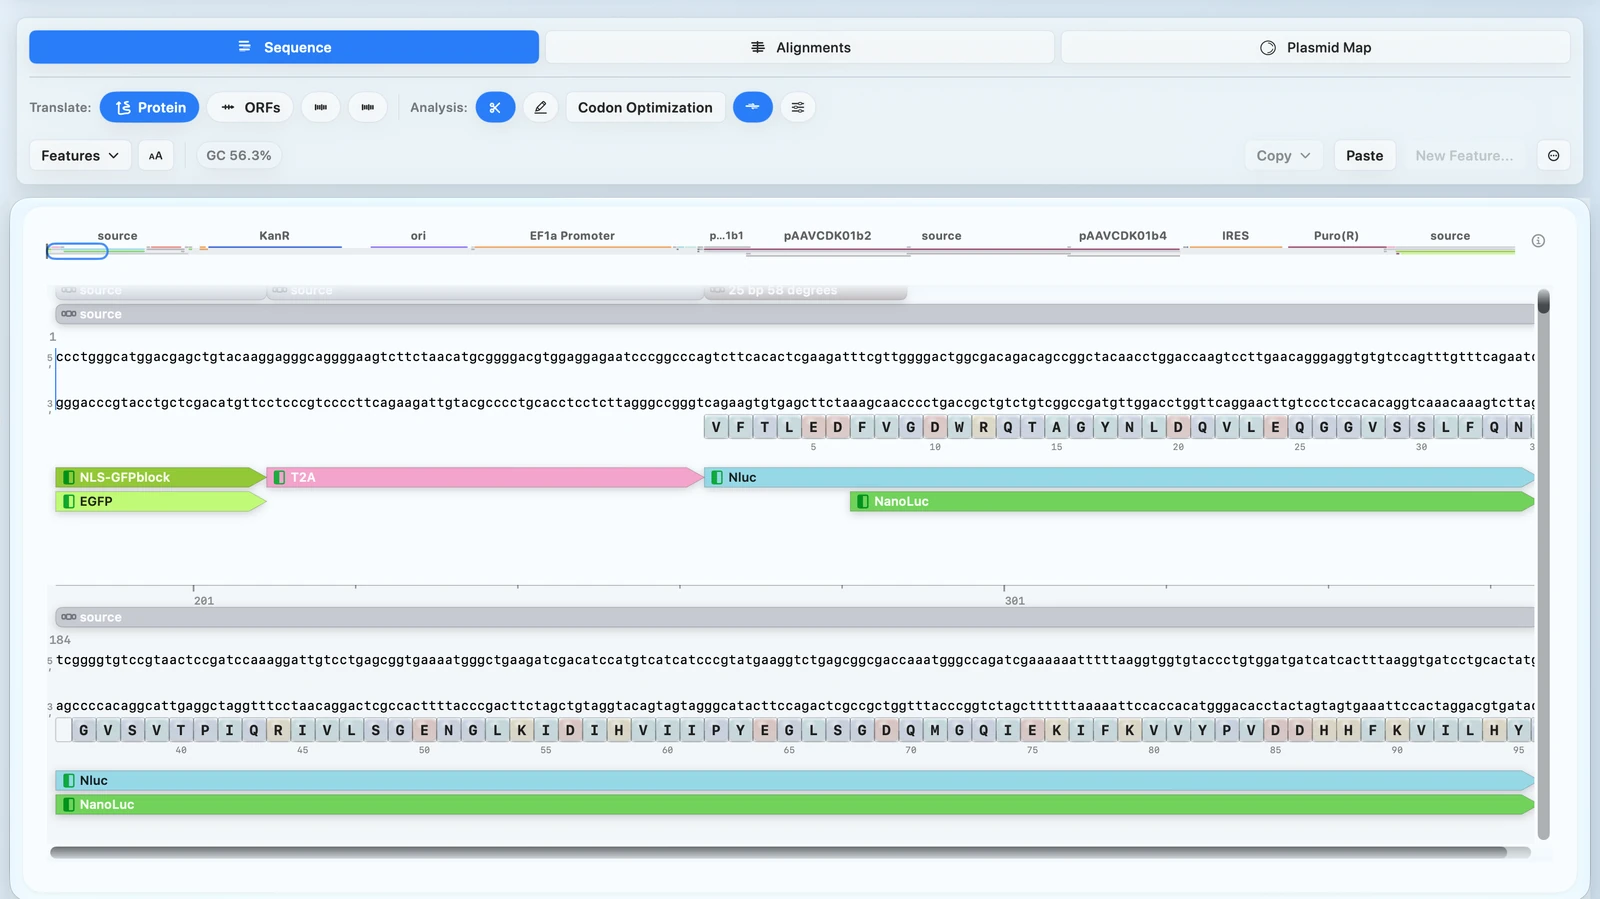This screenshot has height=899, width=1600.
Task: Switch to the Sequence tab
Action: click(284, 47)
